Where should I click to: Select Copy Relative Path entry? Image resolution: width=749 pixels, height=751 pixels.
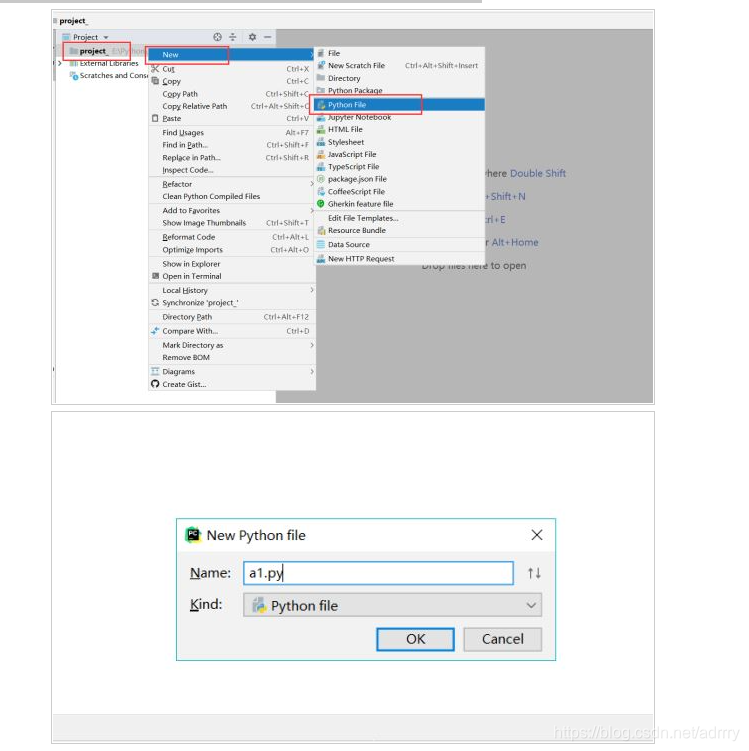click(x=231, y=106)
